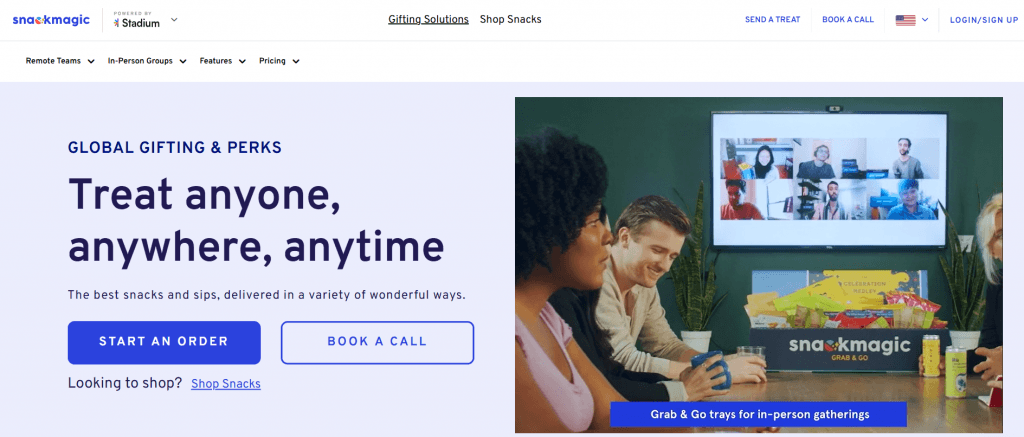The image size is (1024, 437).
Task: Follow the underlined Shop Snacks link
Action: (x=226, y=383)
